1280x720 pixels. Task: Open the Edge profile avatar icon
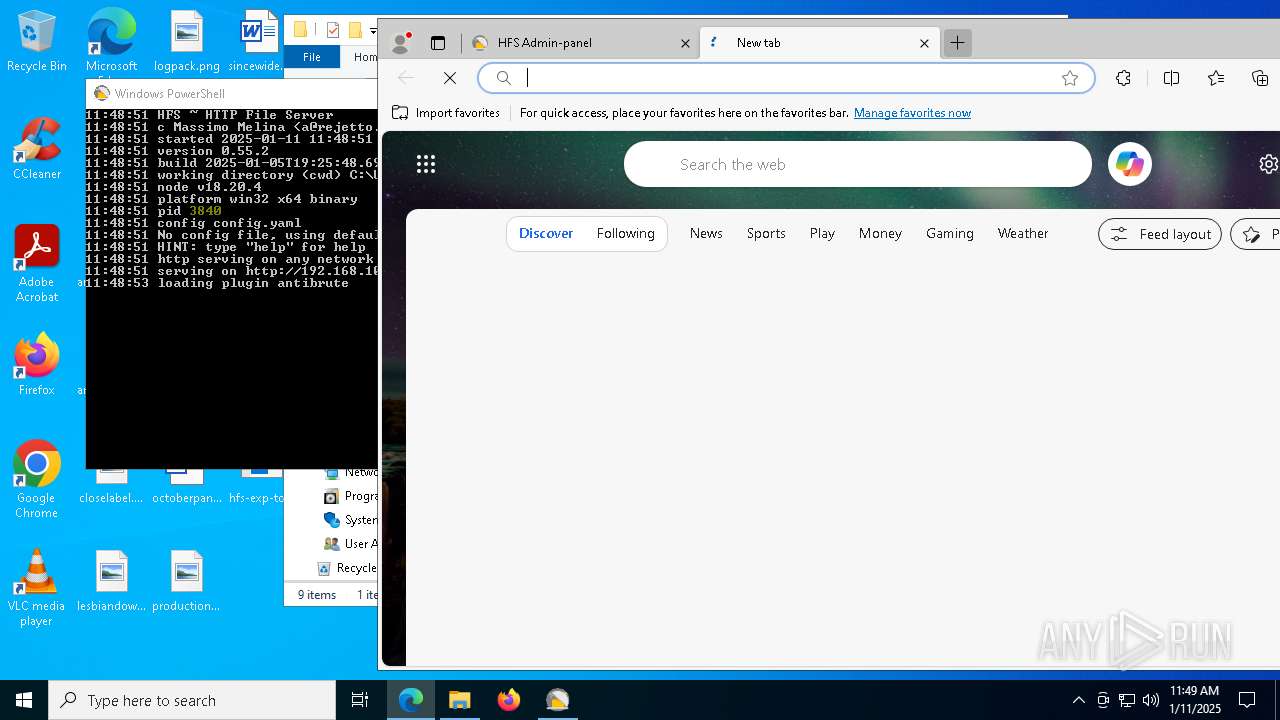(x=401, y=42)
